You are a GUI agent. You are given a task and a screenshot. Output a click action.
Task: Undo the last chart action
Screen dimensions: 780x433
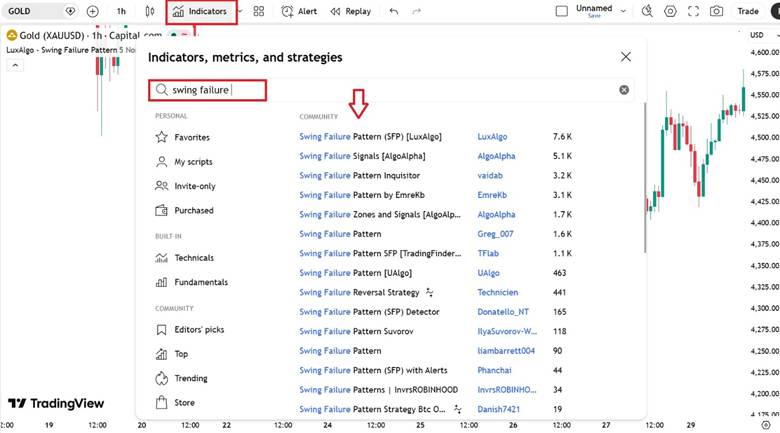point(394,11)
